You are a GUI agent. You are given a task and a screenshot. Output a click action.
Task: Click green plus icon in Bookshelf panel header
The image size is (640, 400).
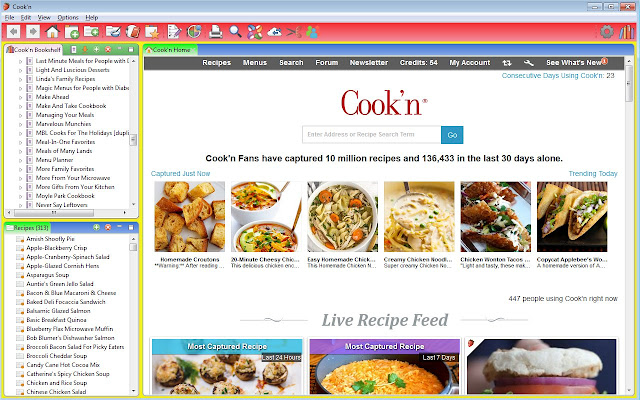[x=96, y=49]
